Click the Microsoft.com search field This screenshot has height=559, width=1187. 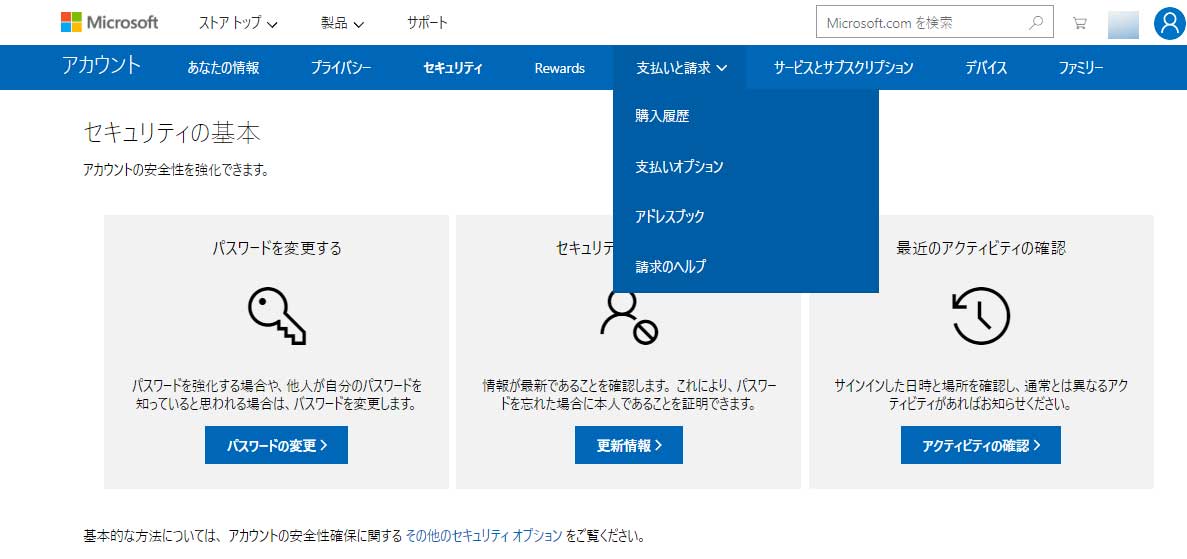coord(920,22)
